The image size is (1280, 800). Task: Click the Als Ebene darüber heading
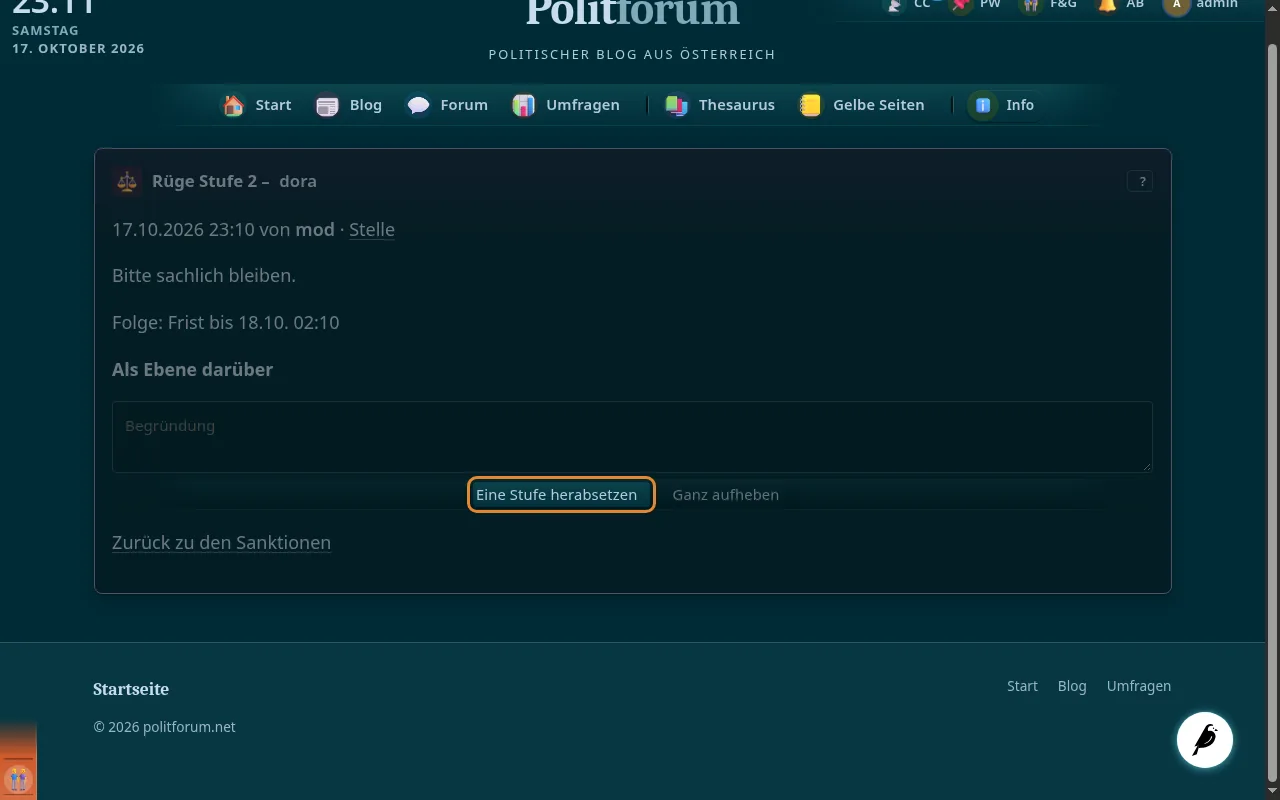point(192,369)
